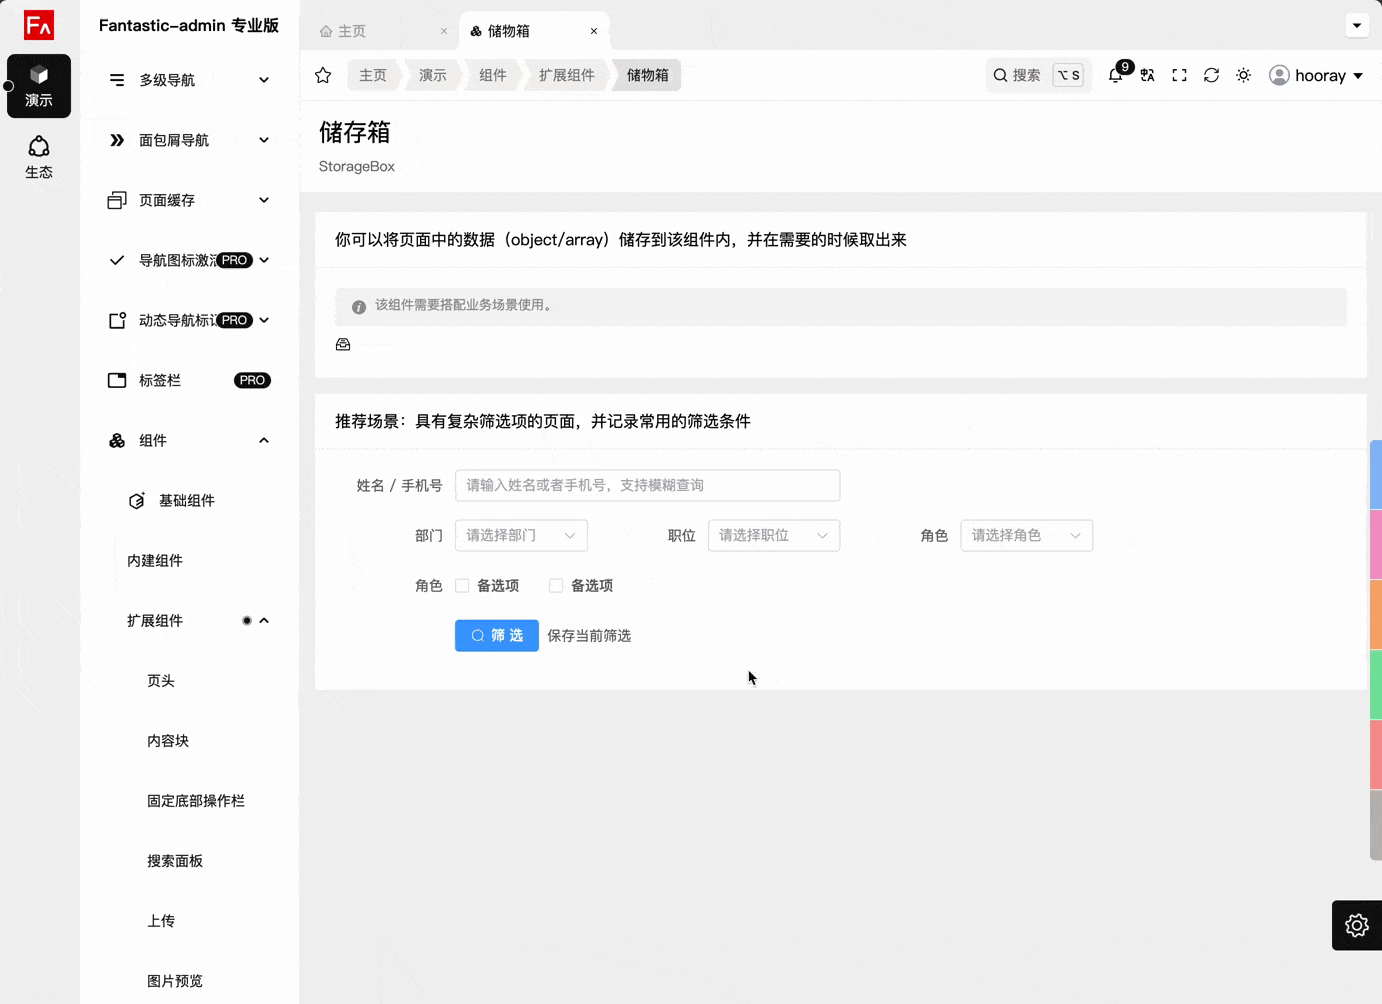The image size is (1382, 1004).
Task: Collapse the 组件 menu chevron
Action: pos(264,440)
